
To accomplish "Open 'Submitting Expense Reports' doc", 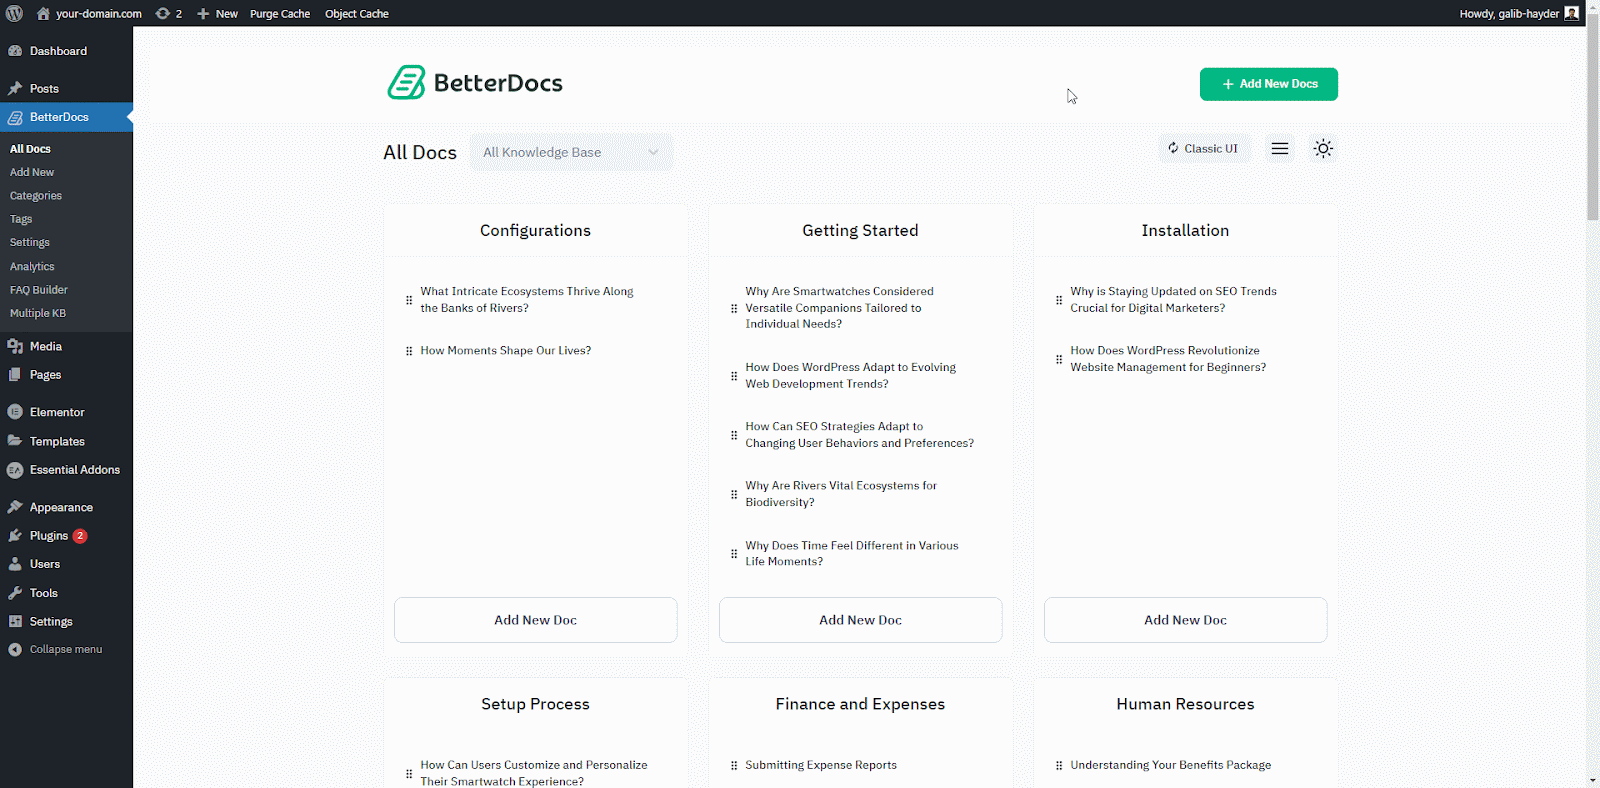I will pyautogui.click(x=821, y=765).
